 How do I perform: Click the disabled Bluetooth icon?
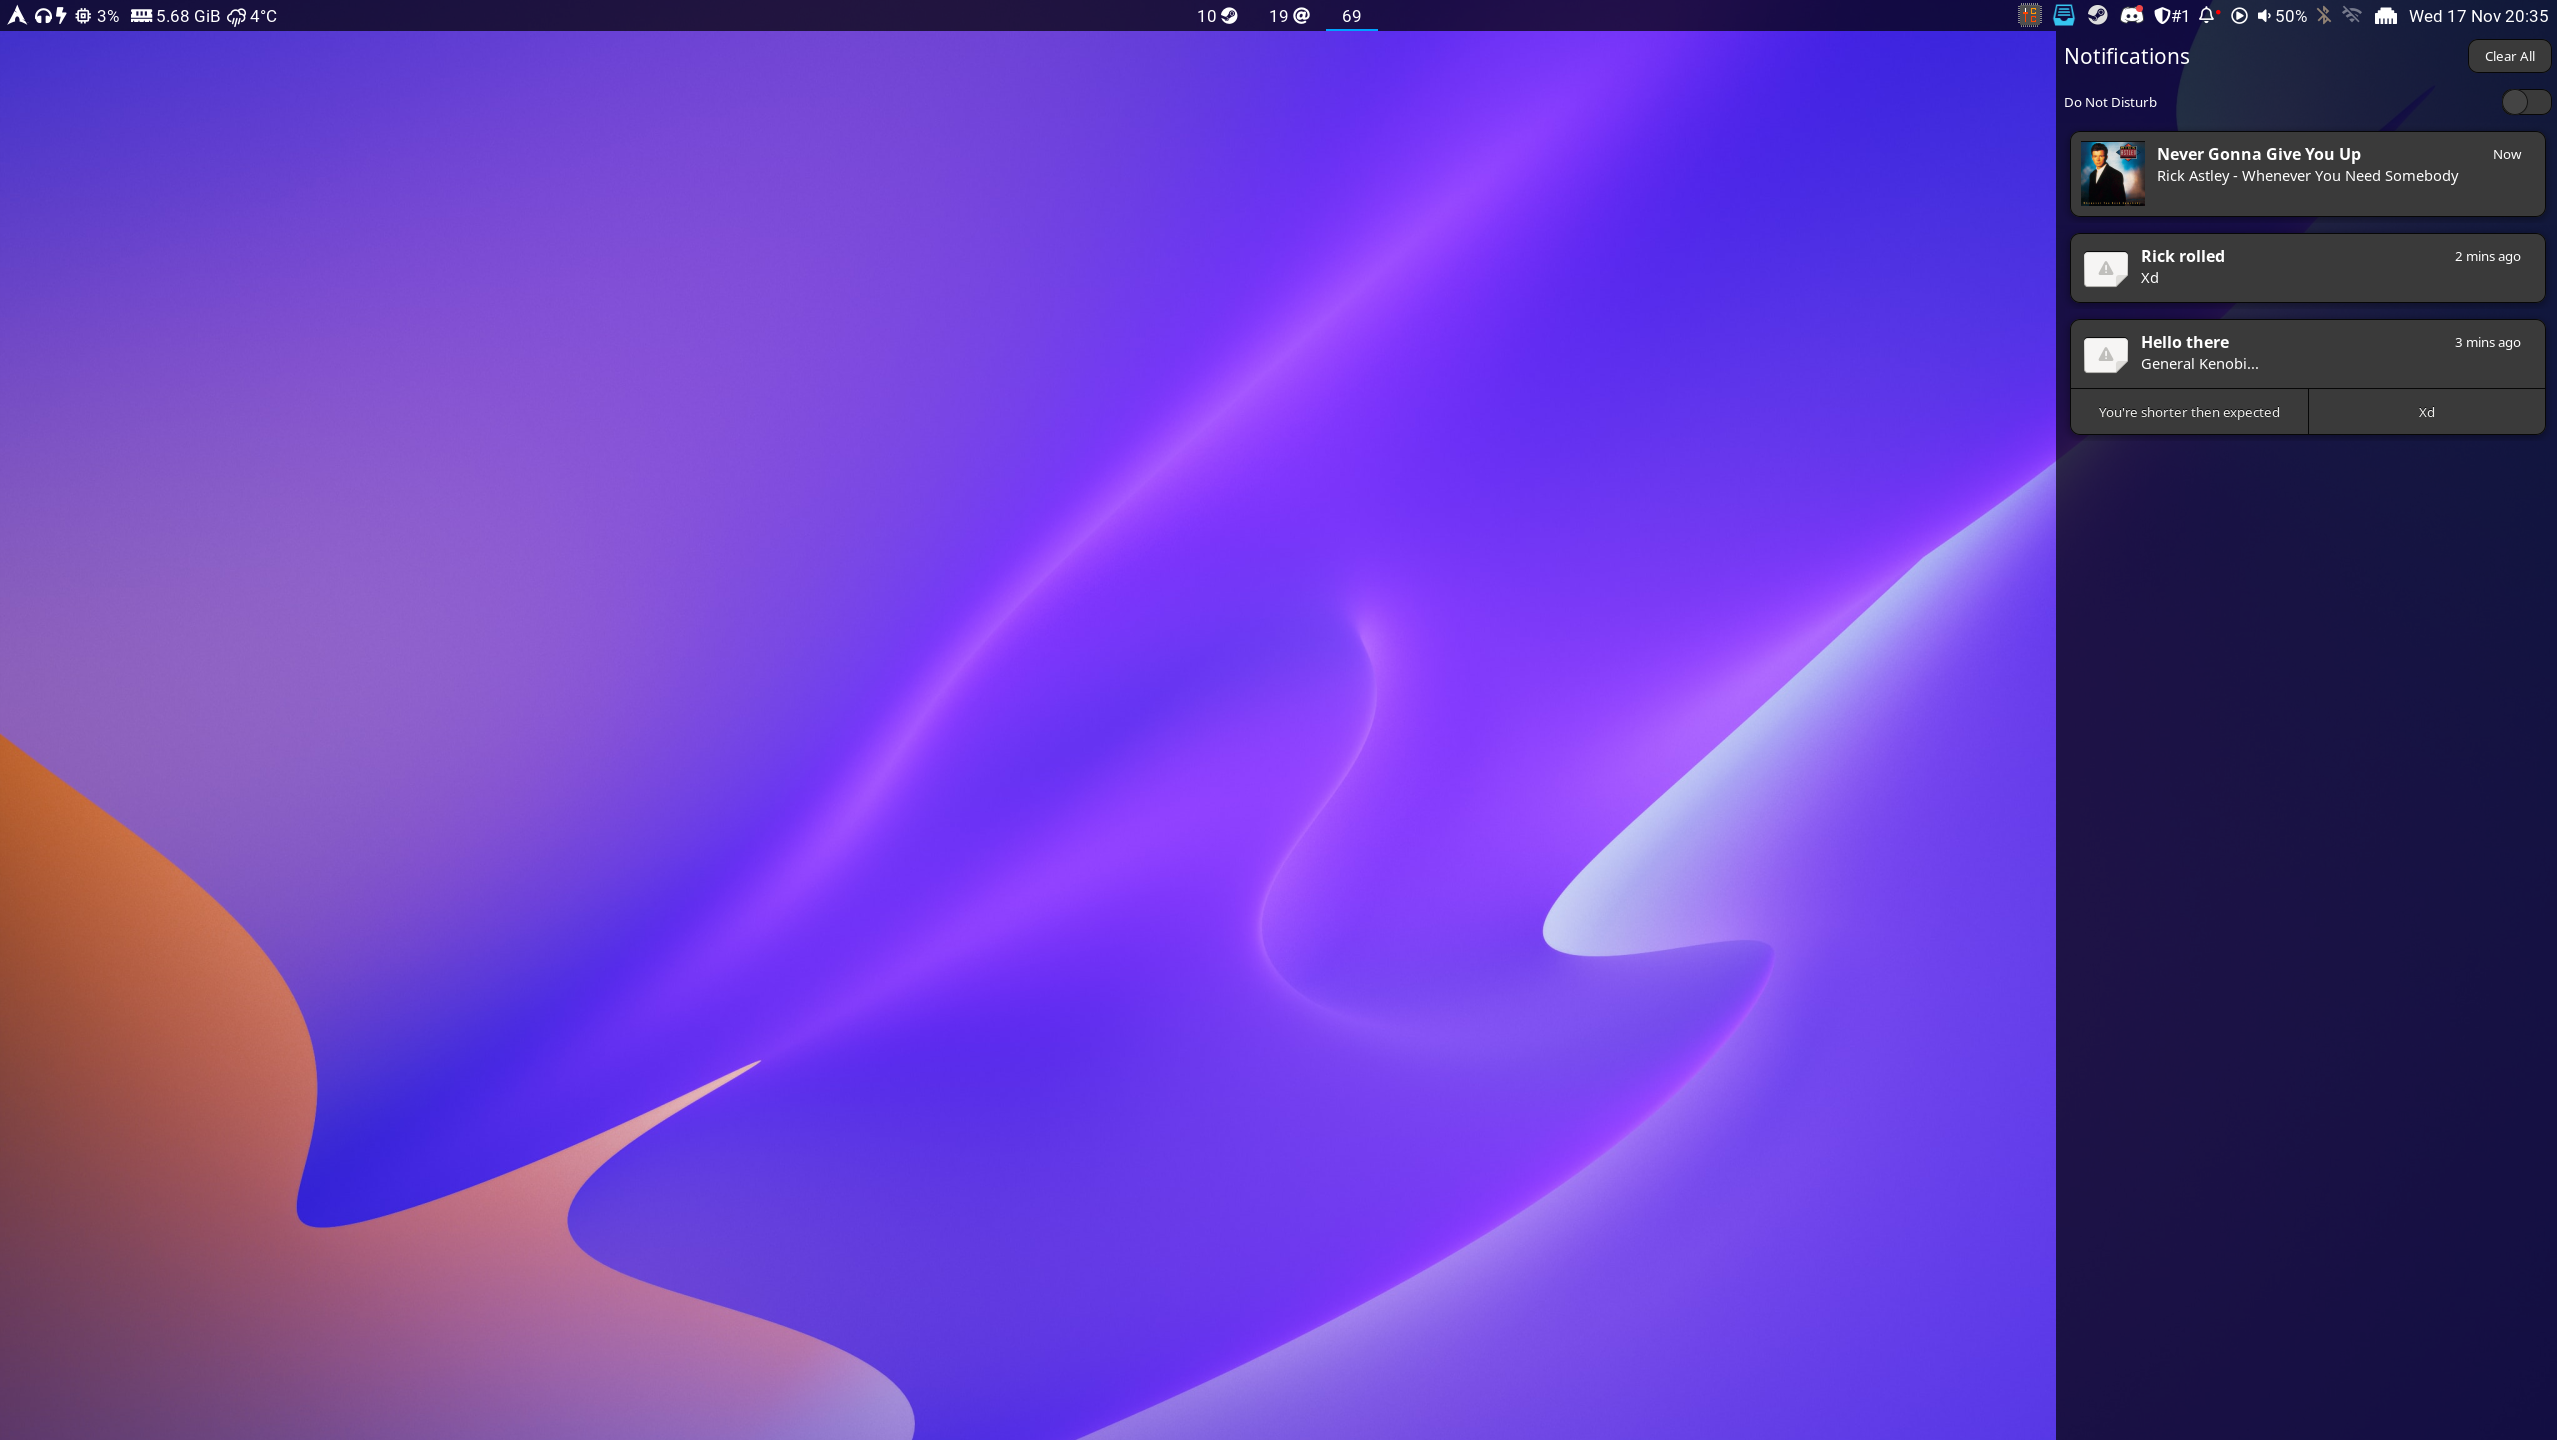(x=2324, y=15)
